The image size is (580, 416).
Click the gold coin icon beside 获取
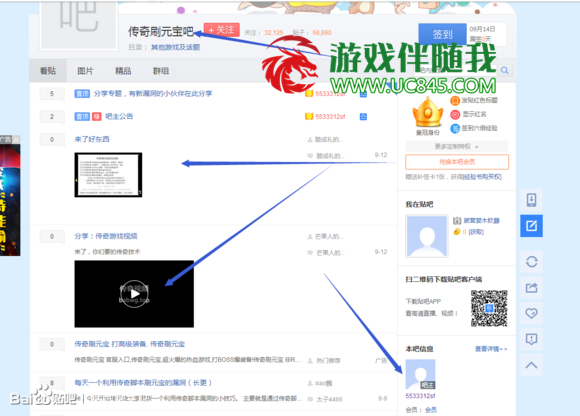[457, 232]
